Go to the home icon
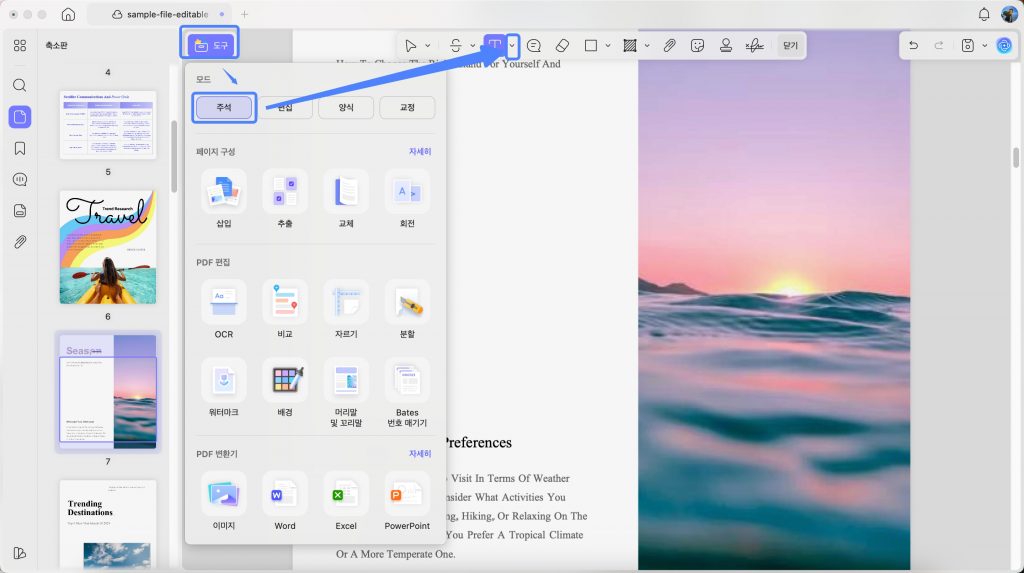Viewport: 1024px width, 573px height. pos(68,14)
